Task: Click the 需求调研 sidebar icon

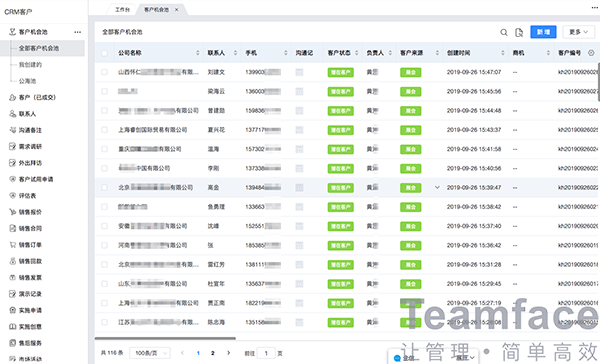Action: 13,147
